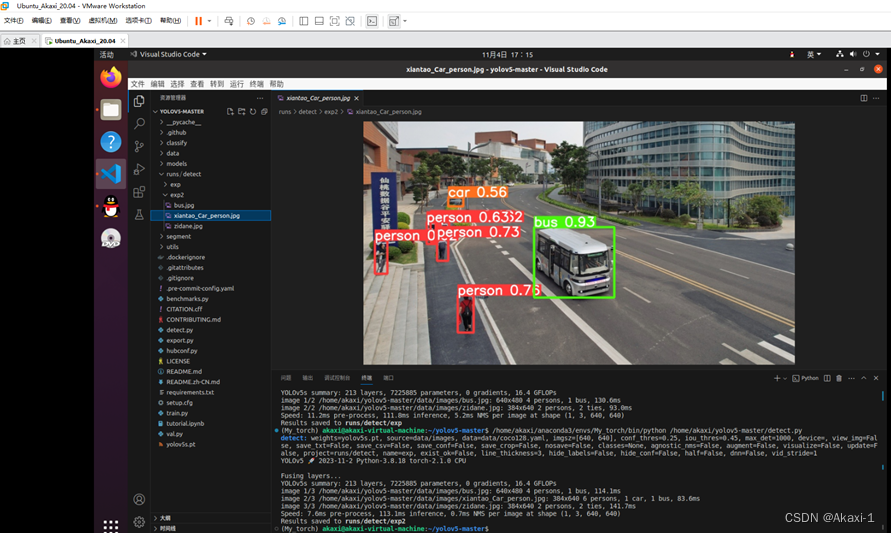891x533 pixels.
Task: Delete the terminal using the trash icon
Action: (x=839, y=378)
